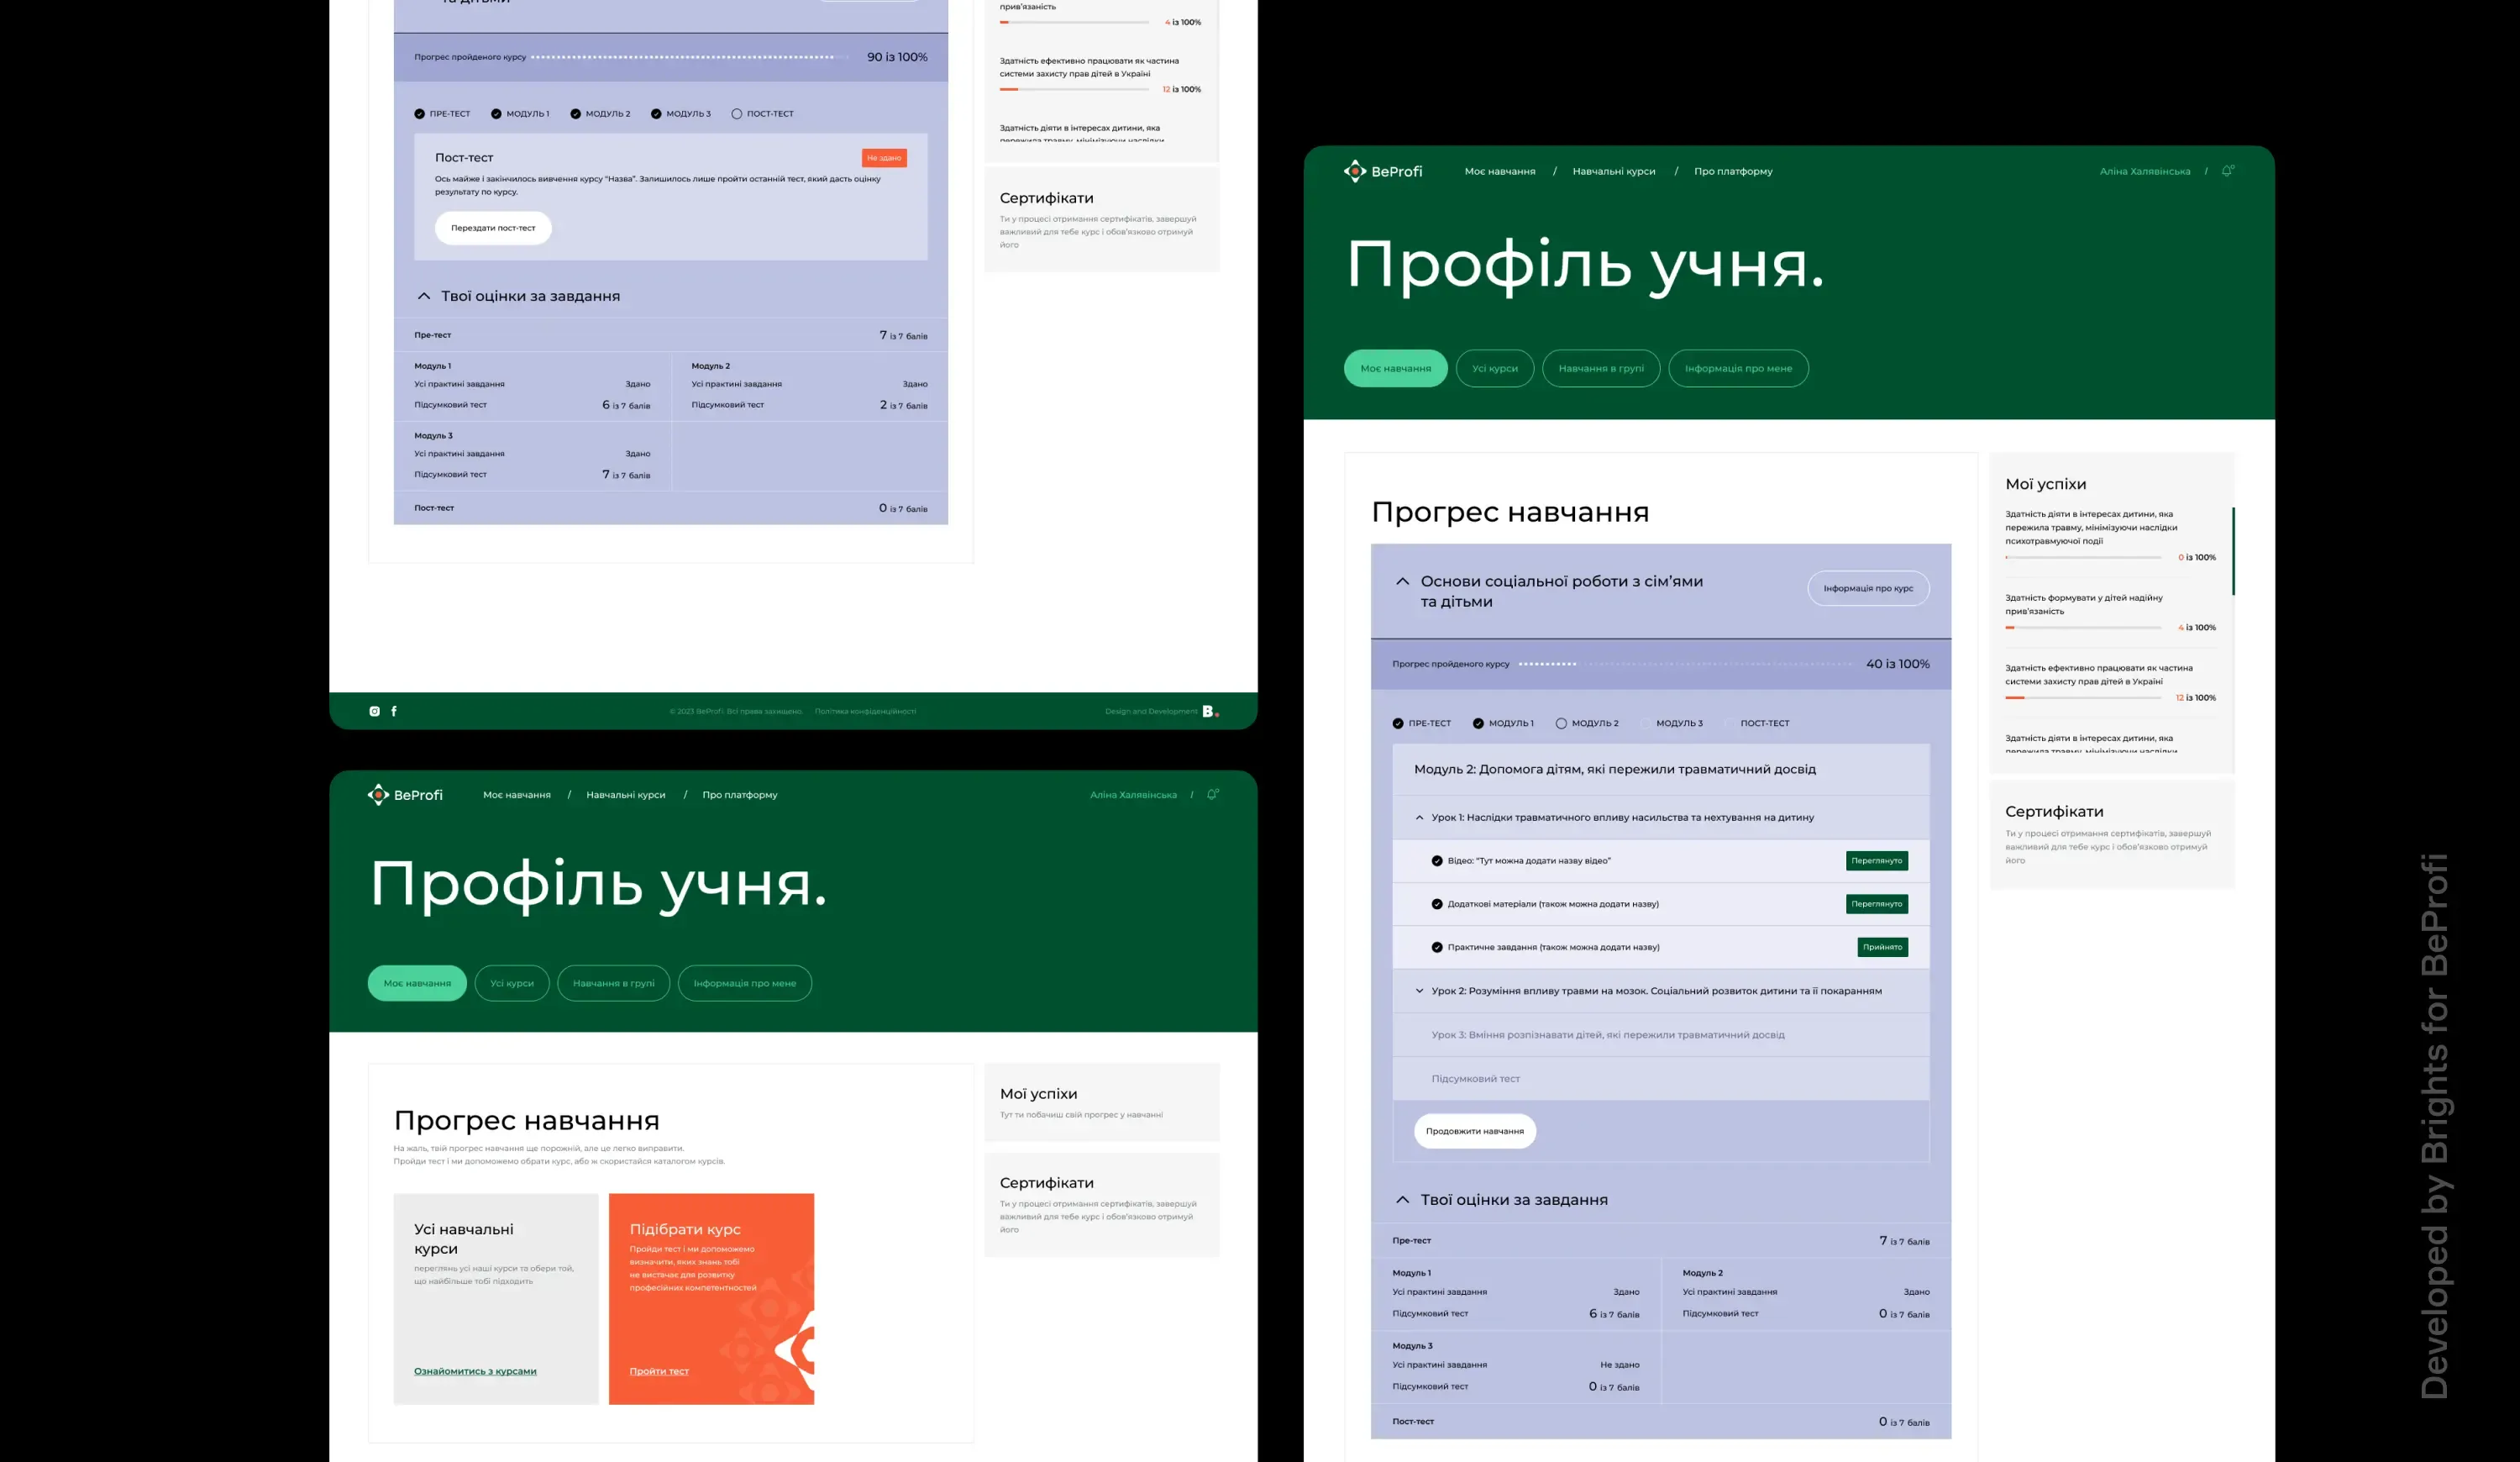Open 'Навчальні курси' nav link in right-hand mockup

(x=1613, y=171)
